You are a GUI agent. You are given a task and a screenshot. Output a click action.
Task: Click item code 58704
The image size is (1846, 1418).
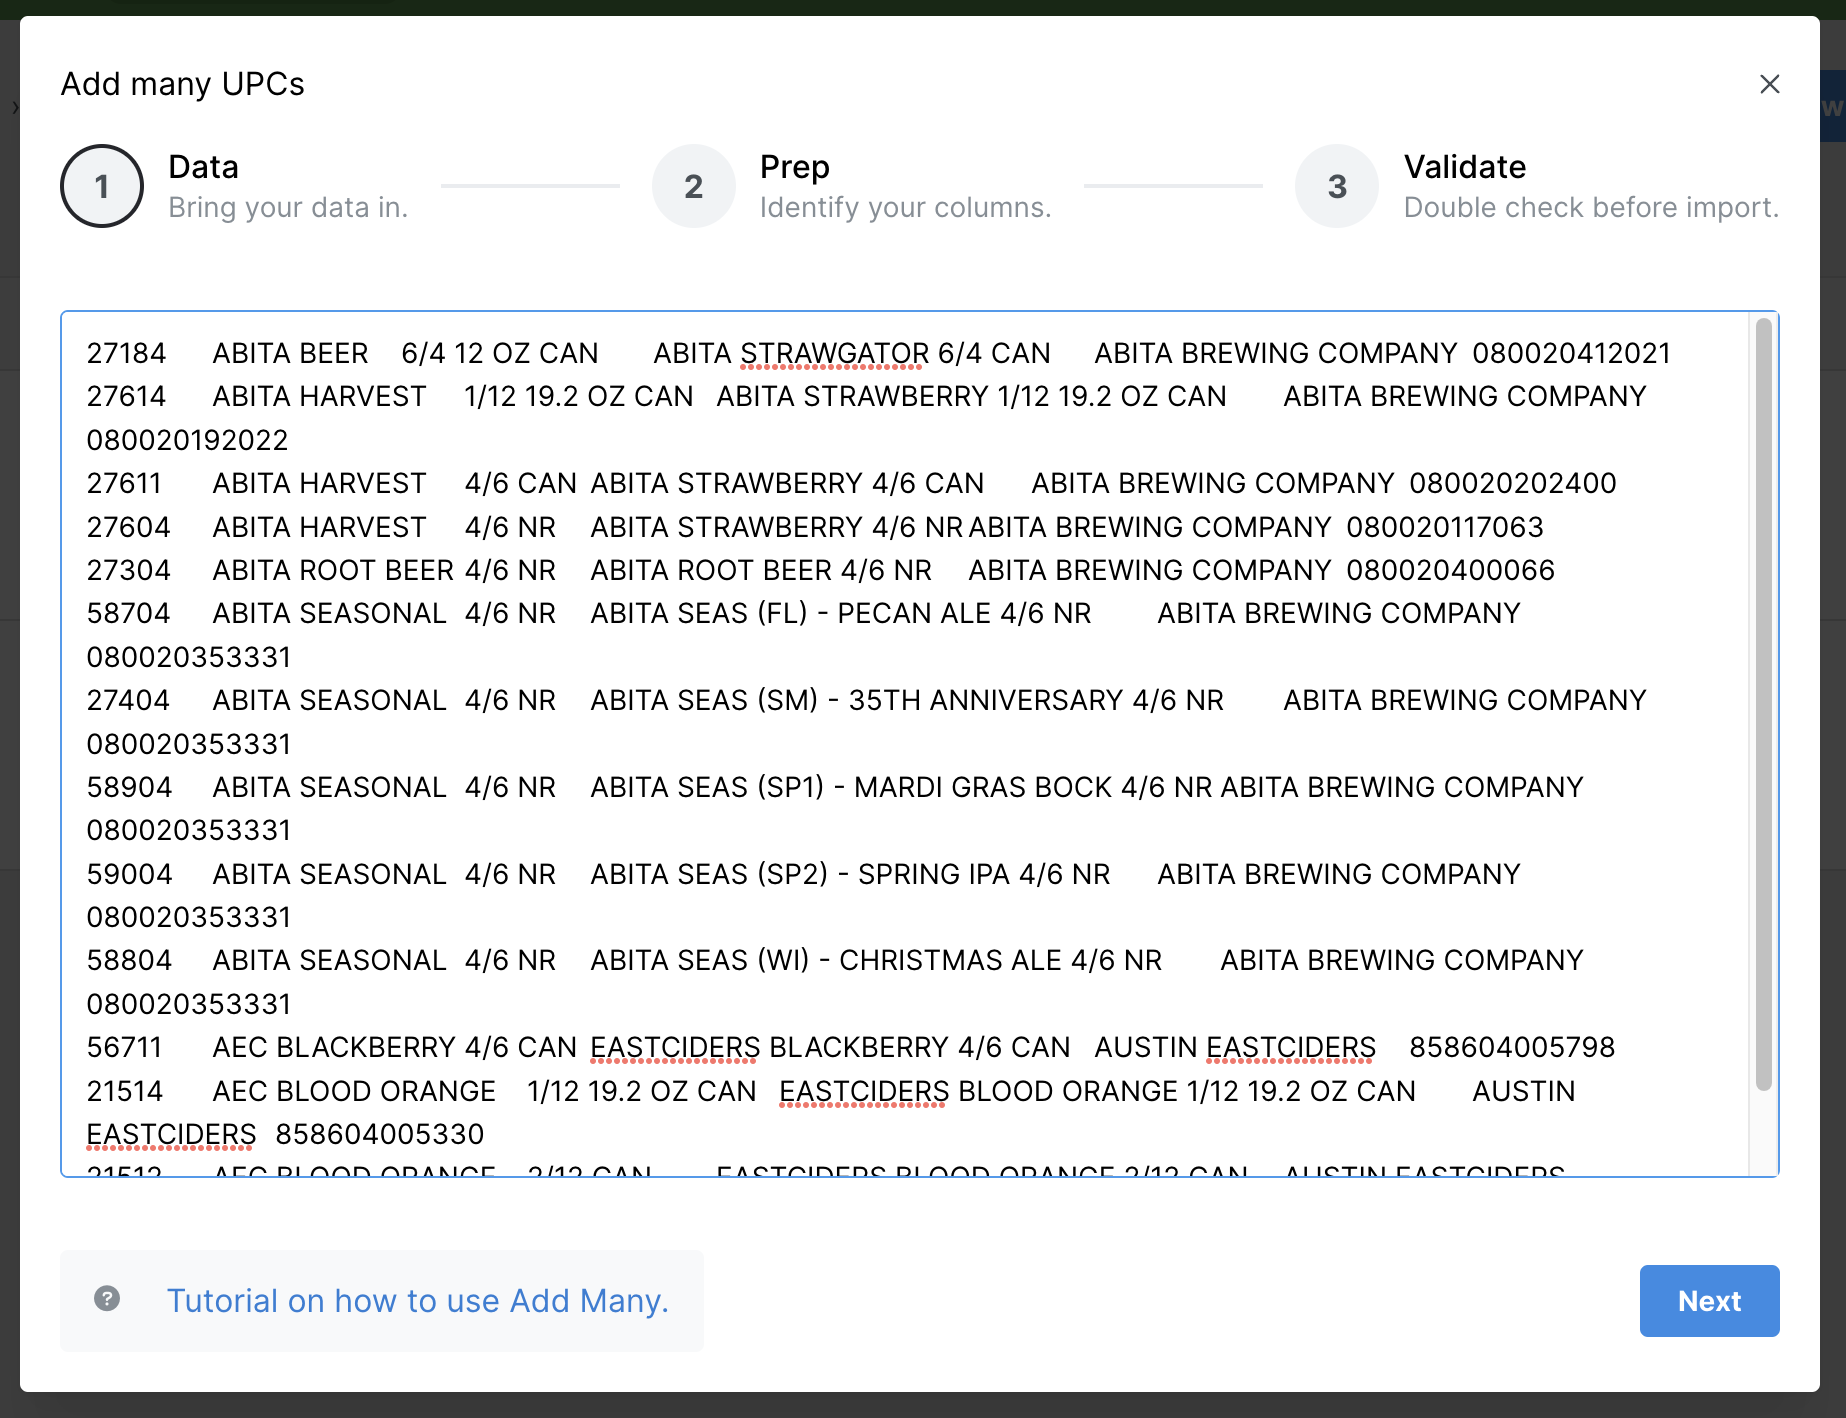[x=128, y=614]
